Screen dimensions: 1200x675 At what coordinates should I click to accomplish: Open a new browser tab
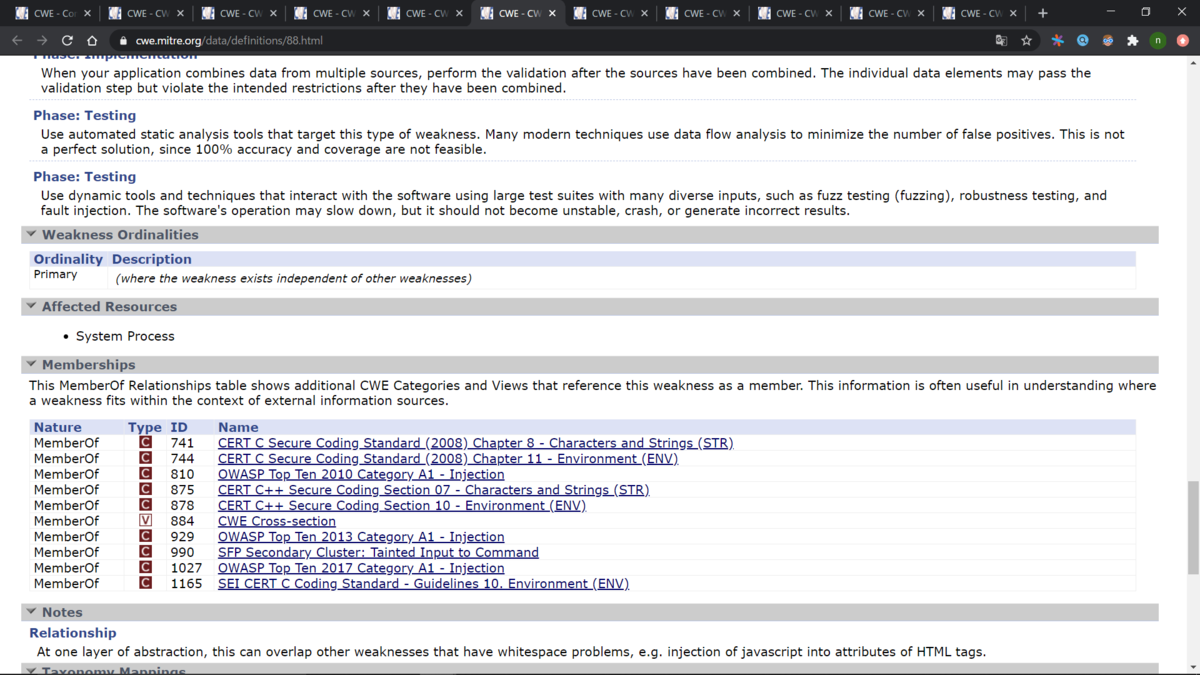1043,13
